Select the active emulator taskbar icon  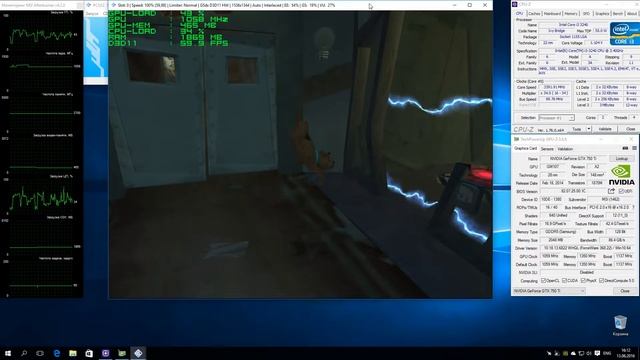[x=138, y=353]
